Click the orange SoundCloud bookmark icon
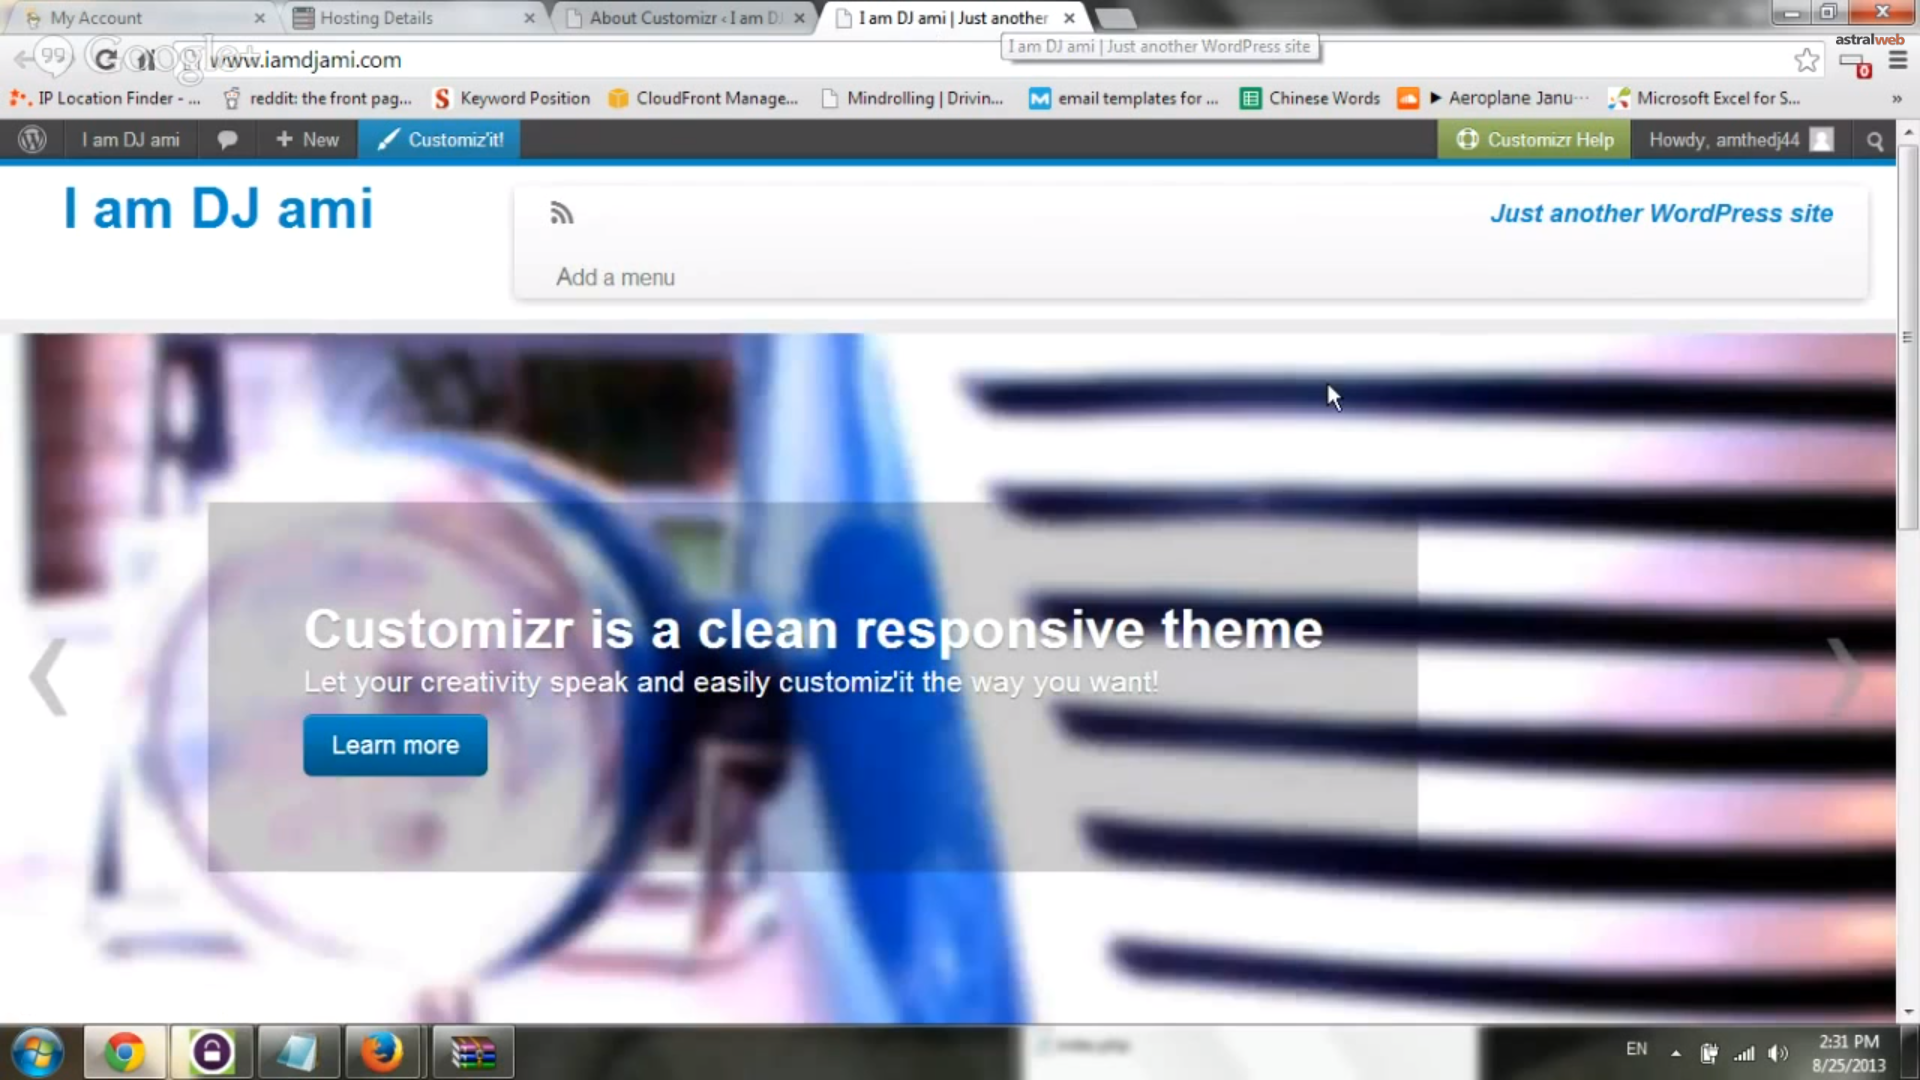 point(1408,98)
